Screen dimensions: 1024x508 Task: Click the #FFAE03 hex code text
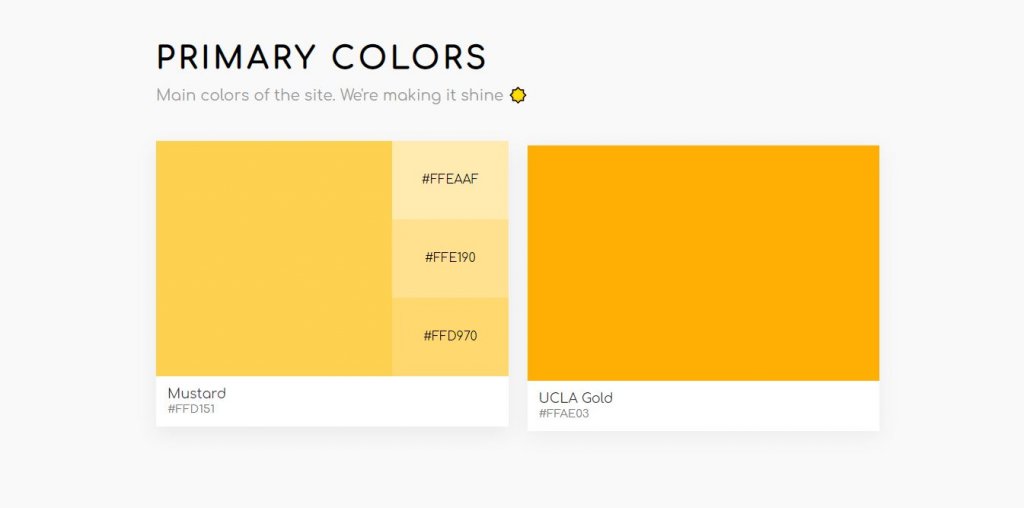[x=564, y=413]
